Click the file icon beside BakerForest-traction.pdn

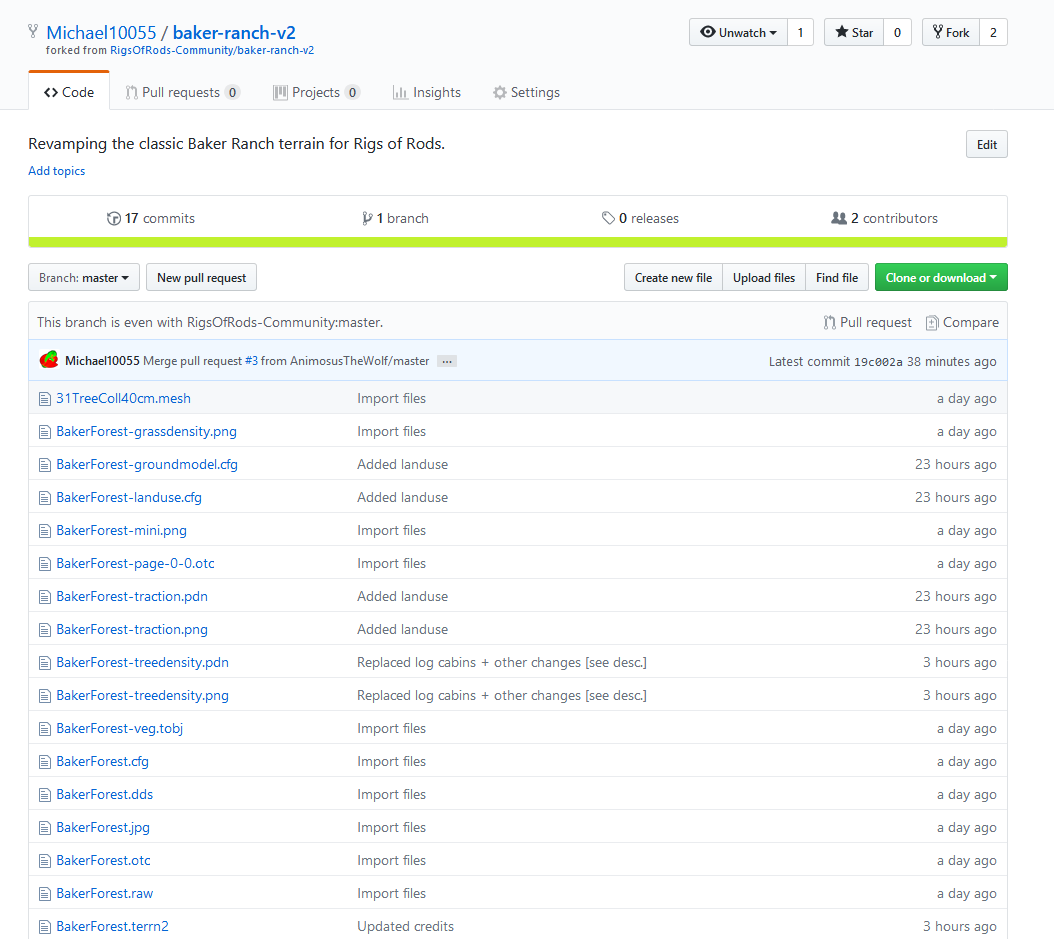pyautogui.click(x=45, y=597)
